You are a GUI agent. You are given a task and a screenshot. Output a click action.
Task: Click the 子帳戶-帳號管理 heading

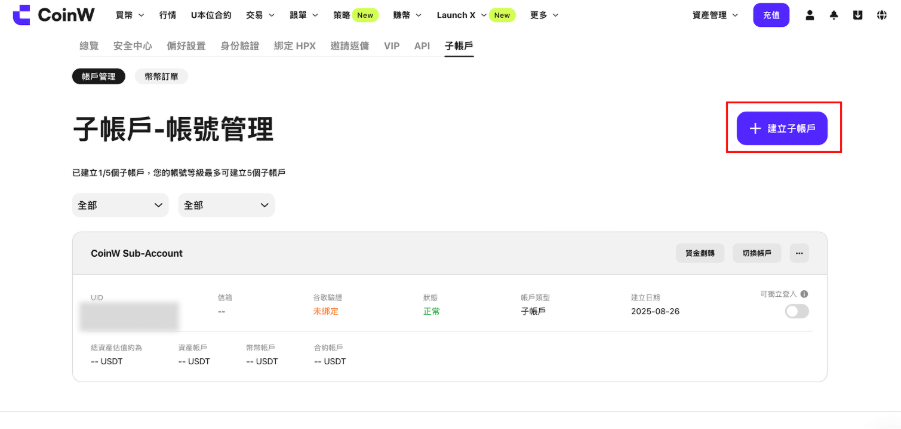[173, 129]
